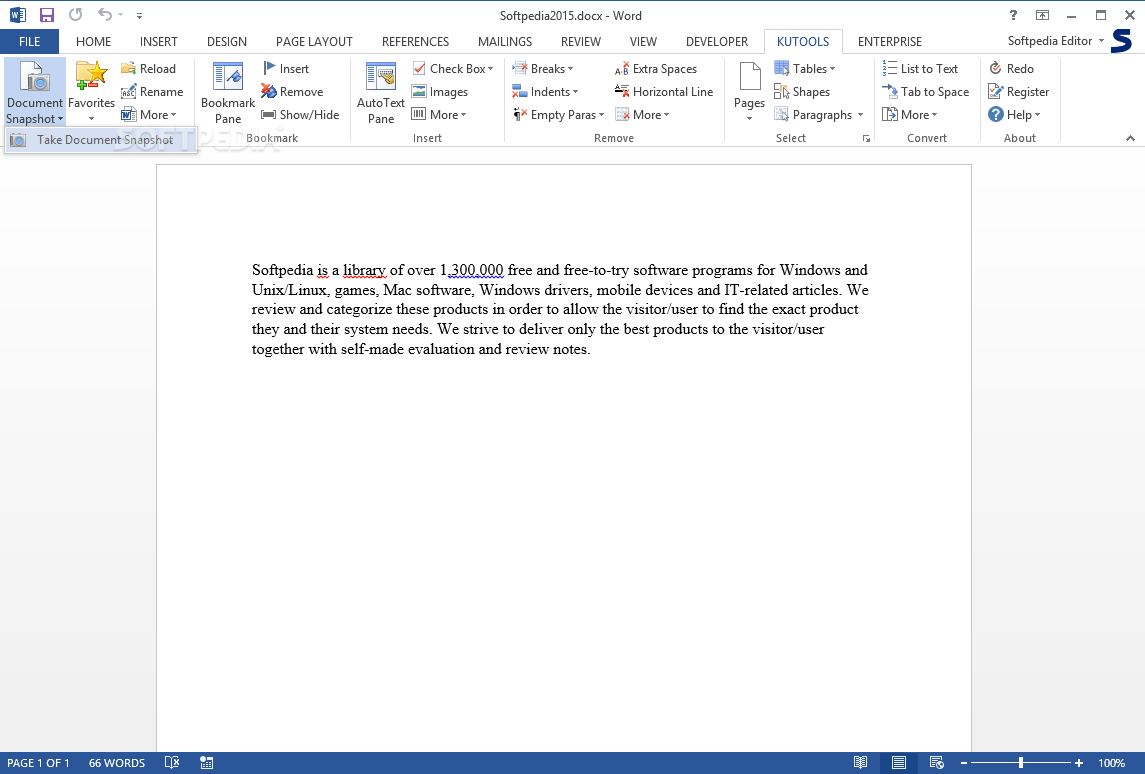Click the Reload group icon
The width and height of the screenshot is (1145, 774).
pyautogui.click(x=129, y=69)
